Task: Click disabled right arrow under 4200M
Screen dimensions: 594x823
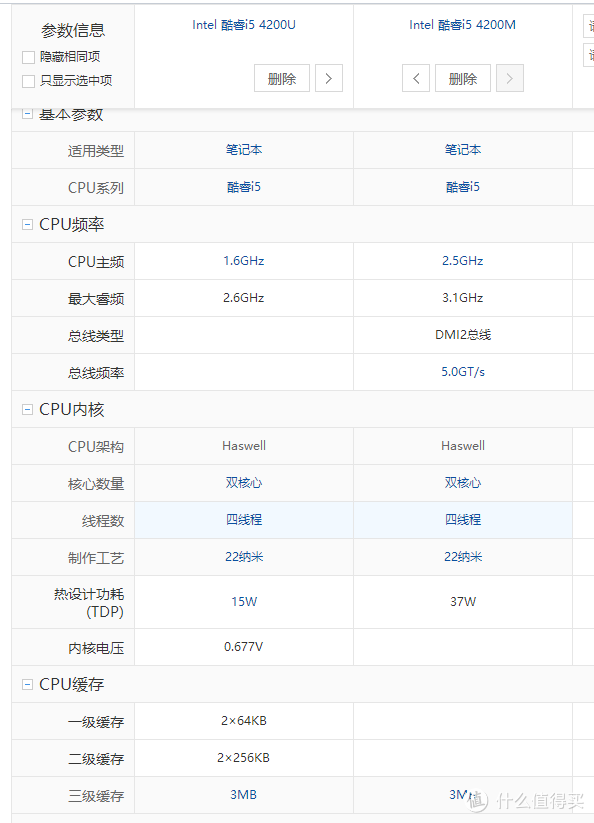Action: 510,78
